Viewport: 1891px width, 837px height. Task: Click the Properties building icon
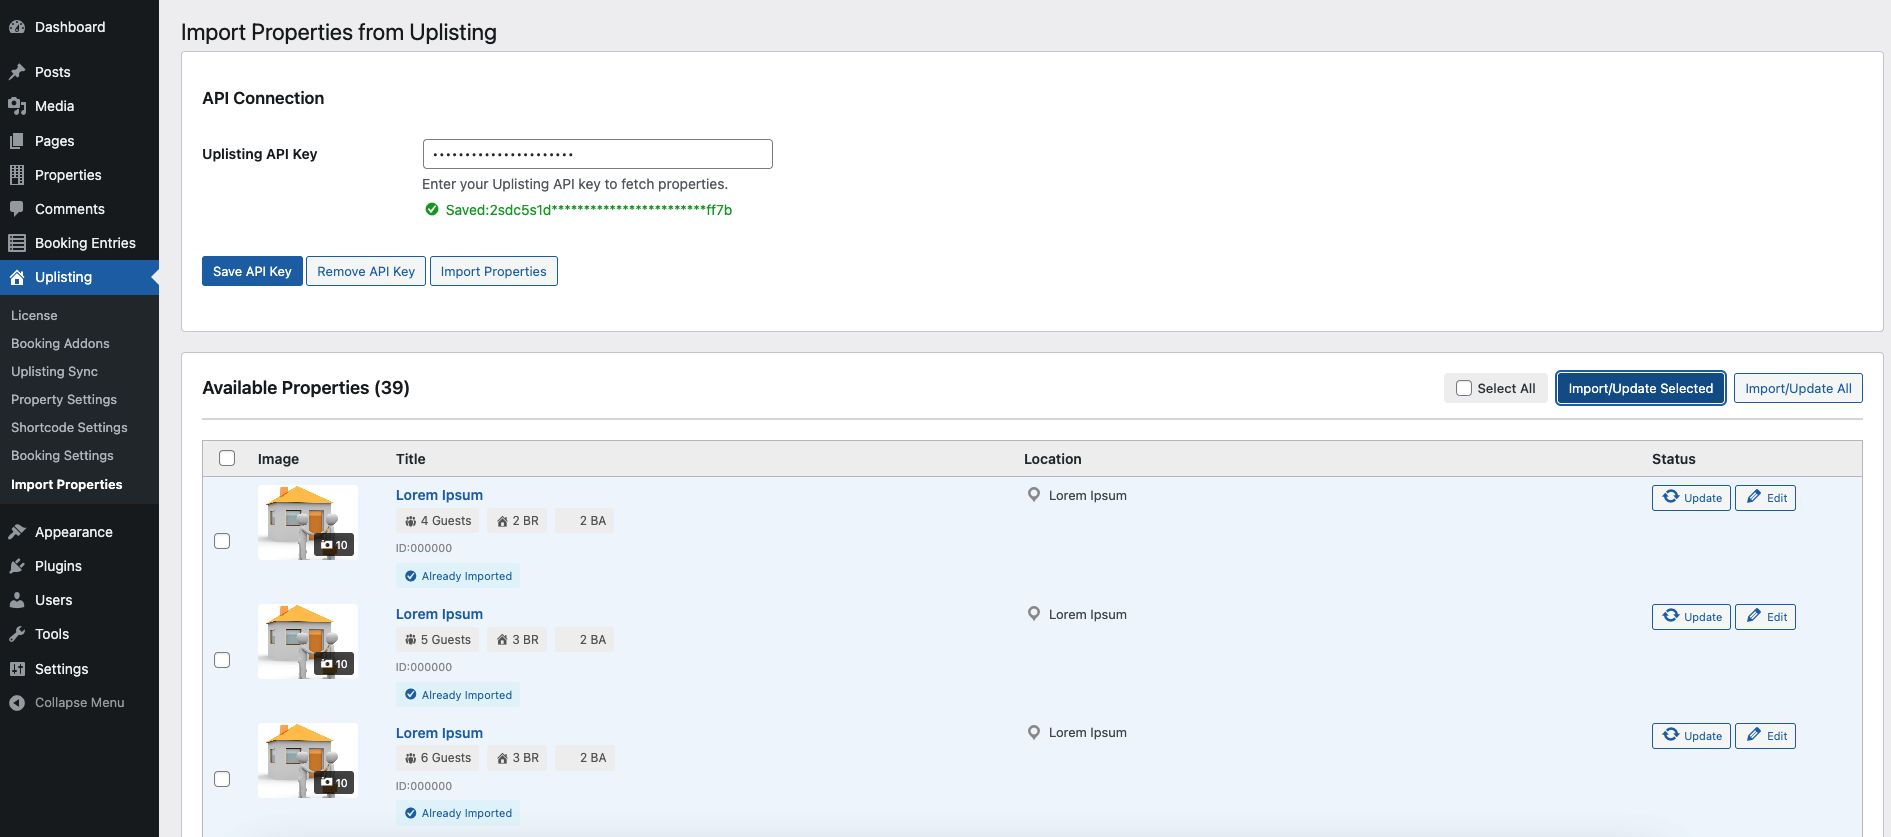click(17, 175)
